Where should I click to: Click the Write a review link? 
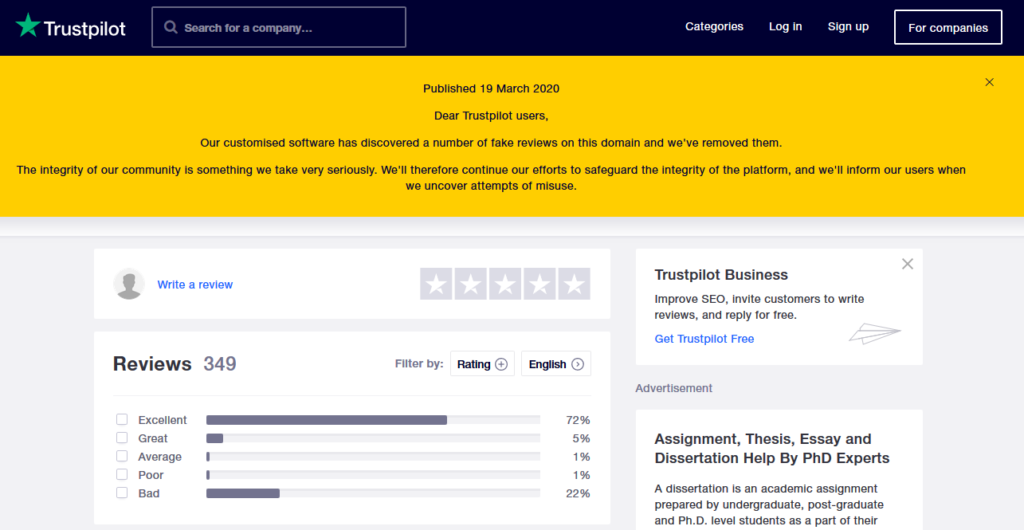[195, 285]
